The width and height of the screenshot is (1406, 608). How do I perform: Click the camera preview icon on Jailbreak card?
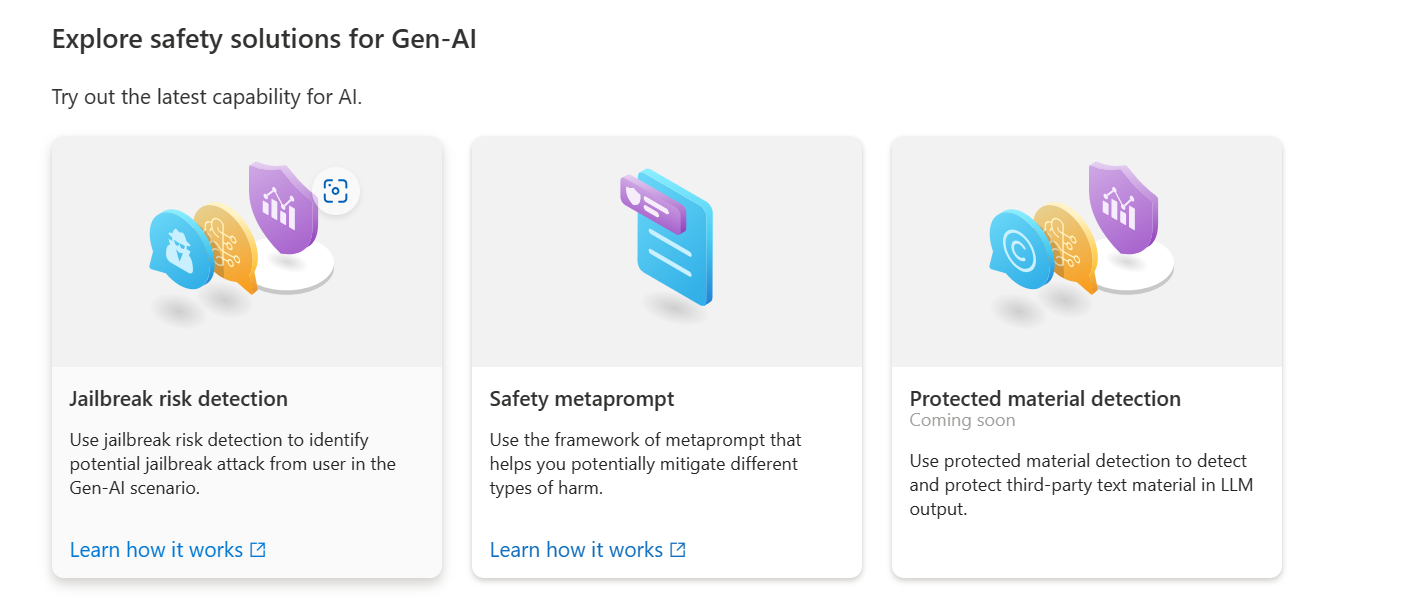pyautogui.click(x=336, y=190)
